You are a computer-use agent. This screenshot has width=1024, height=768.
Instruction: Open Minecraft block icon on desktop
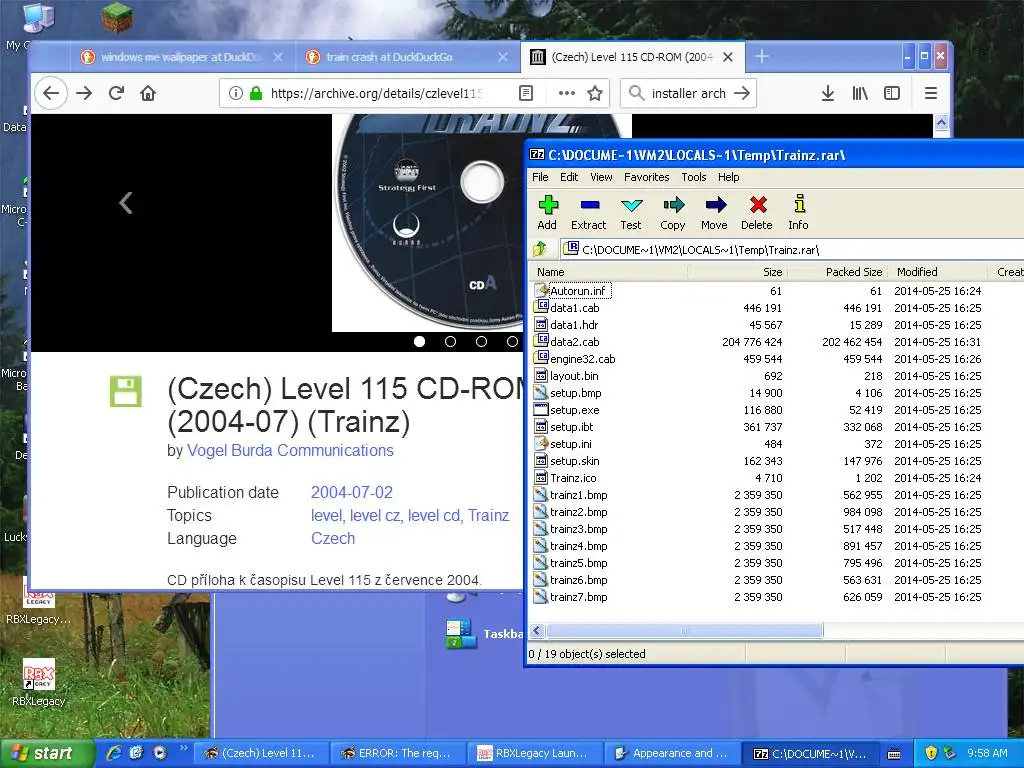tap(117, 18)
